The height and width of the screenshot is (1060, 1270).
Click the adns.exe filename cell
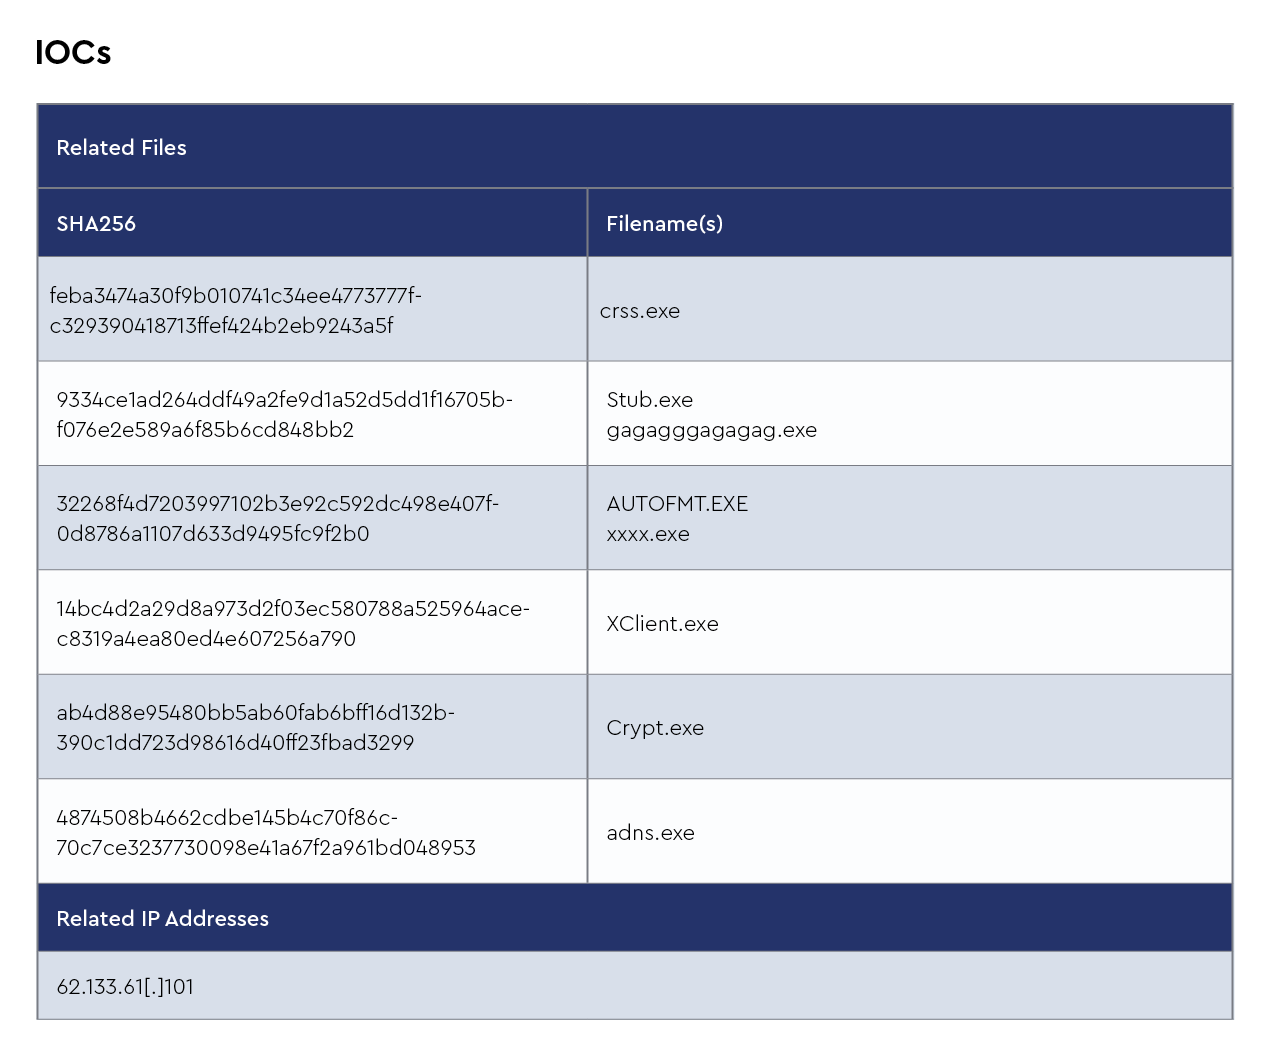[650, 833]
